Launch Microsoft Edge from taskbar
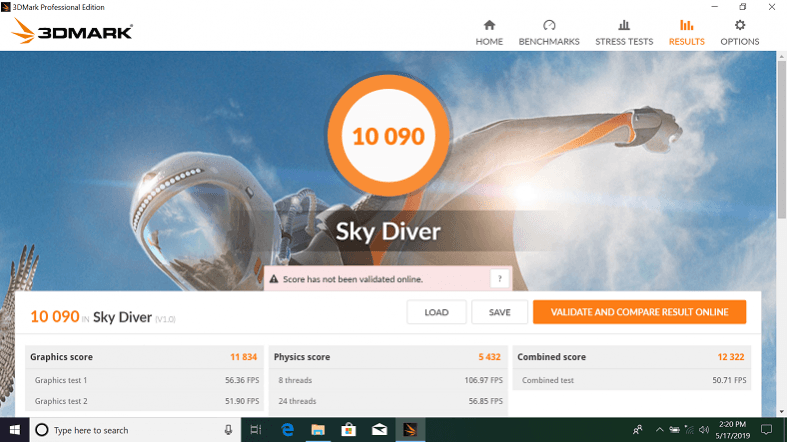The image size is (787, 442). click(x=288, y=430)
